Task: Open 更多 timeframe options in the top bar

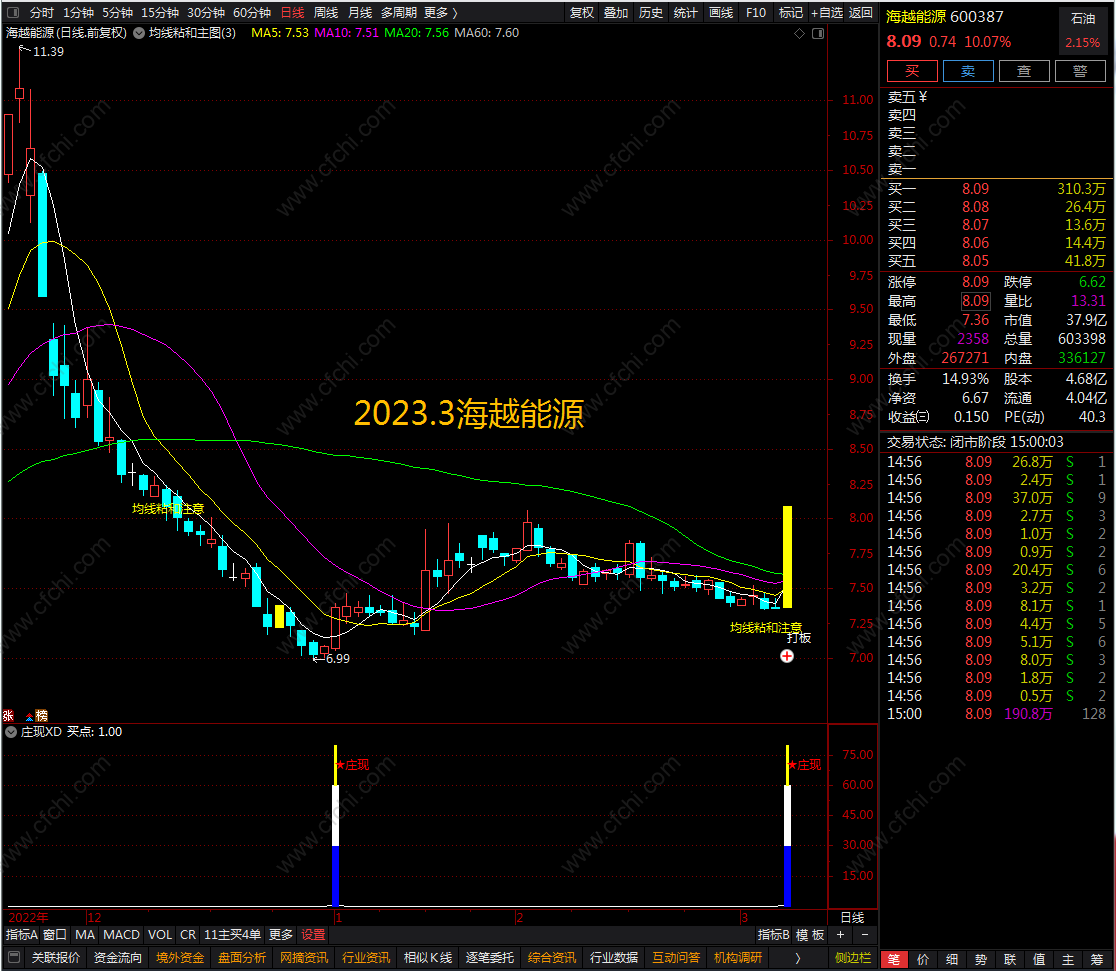Action: [x=440, y=13]
